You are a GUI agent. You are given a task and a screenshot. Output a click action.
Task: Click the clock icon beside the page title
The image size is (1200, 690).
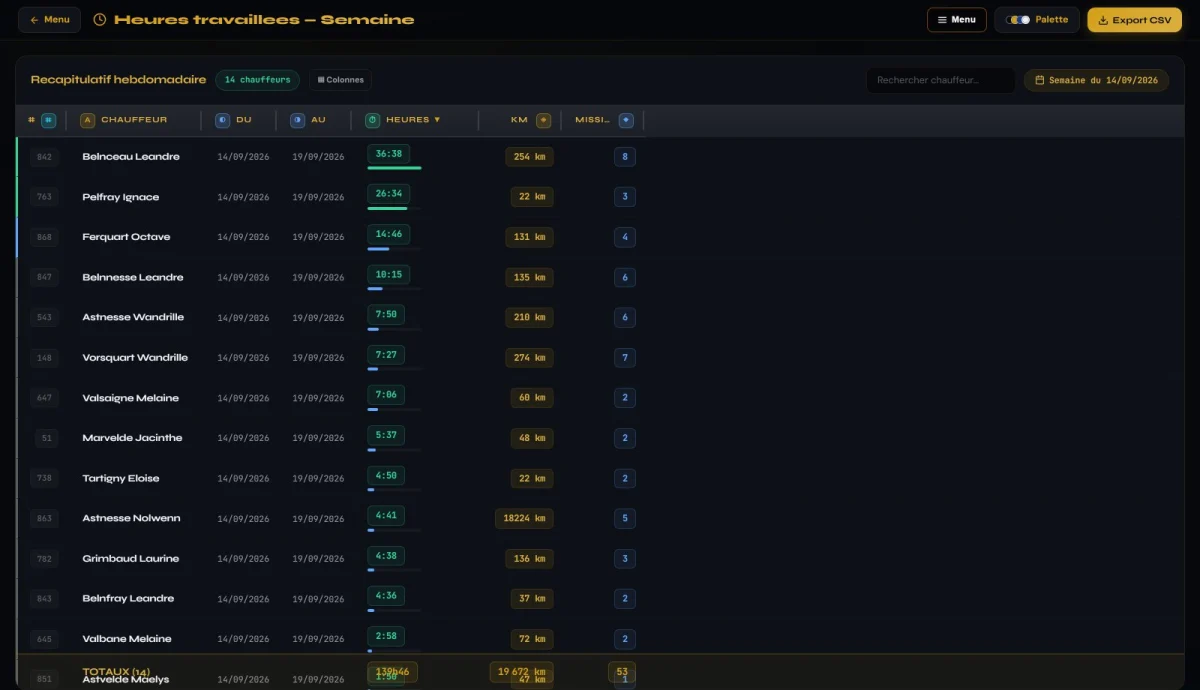(100, 20)
